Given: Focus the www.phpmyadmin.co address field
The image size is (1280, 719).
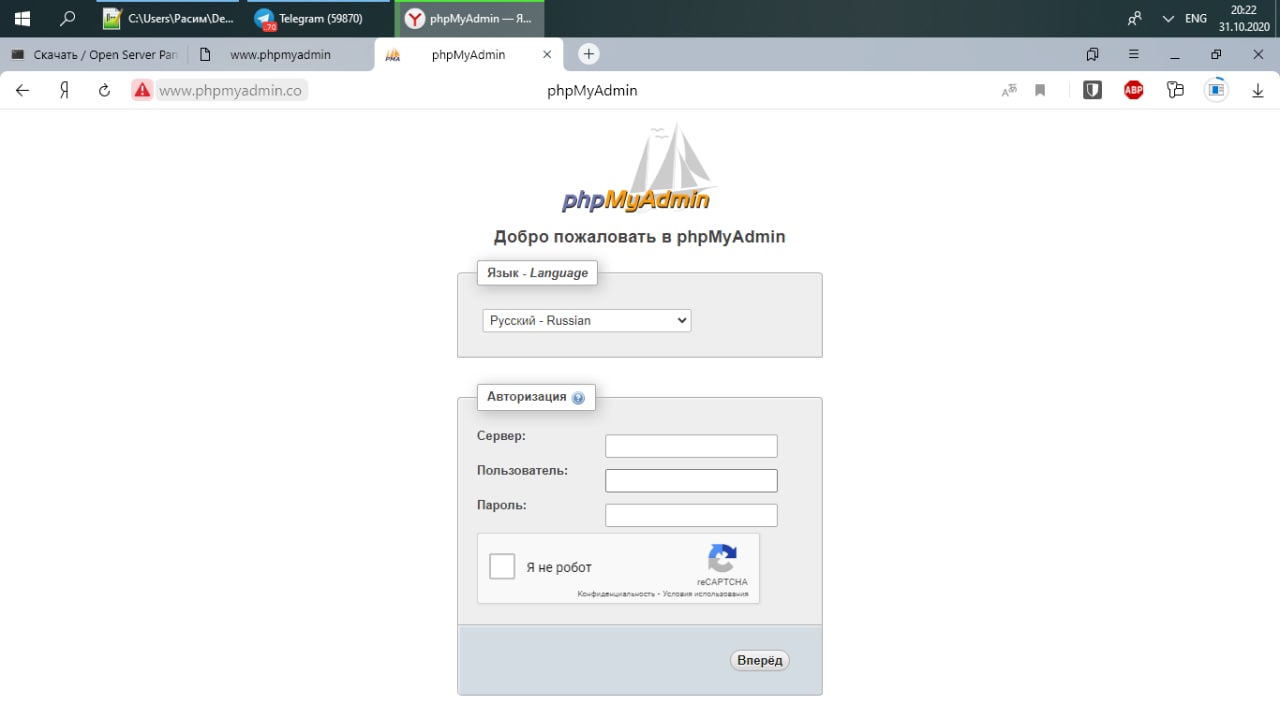Looking at the screenshot, I should click(231, 90).
